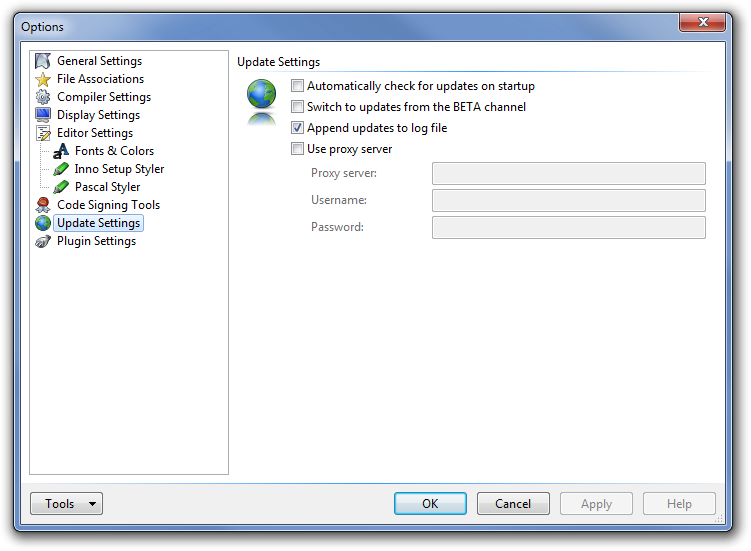The height and width of the screenshot is (551, 751).
Task: Click the monitor icon for Display Settings
Action: (x=43, y=115)
